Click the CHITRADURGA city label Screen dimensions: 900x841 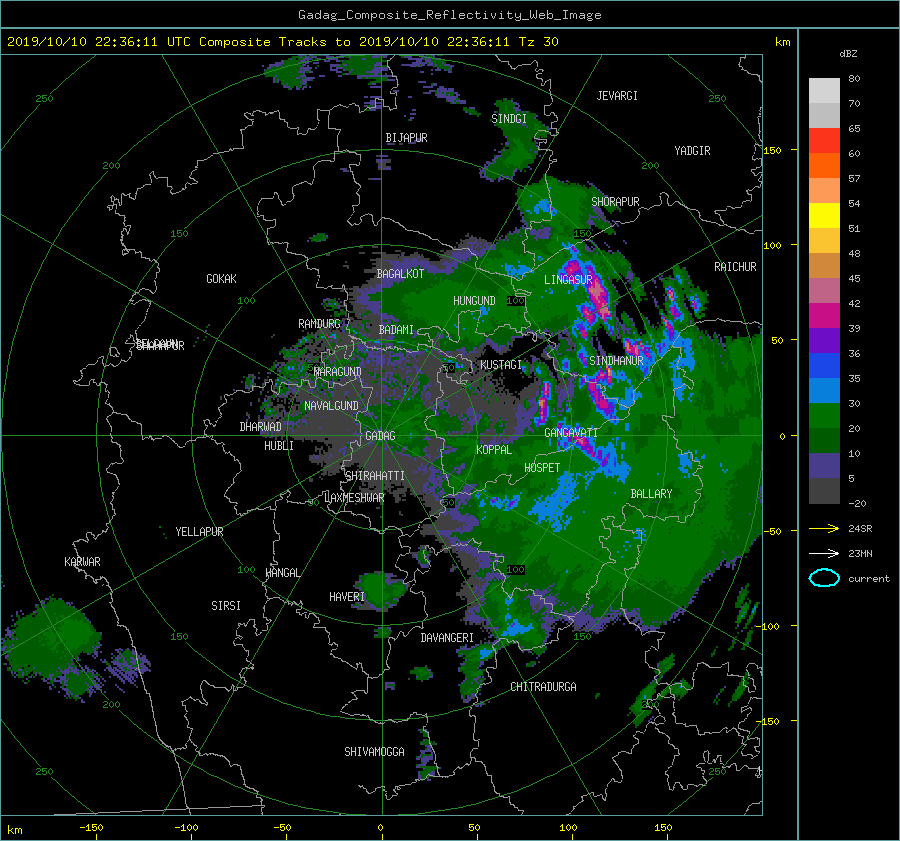coord(543,687)
